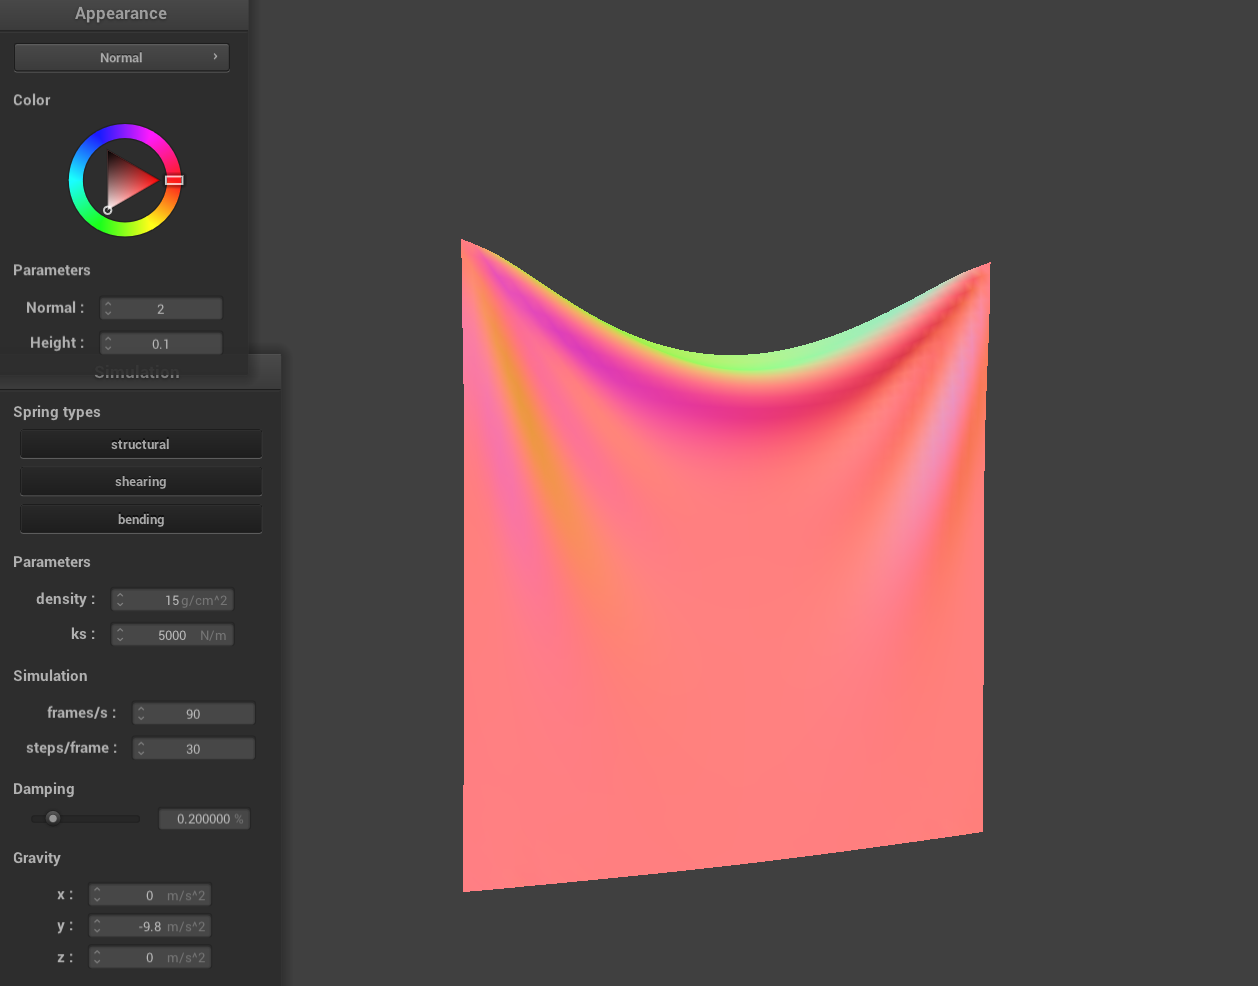Click the ks stepper arrows
Screen dimensions: 1258x986
point(120,635)
